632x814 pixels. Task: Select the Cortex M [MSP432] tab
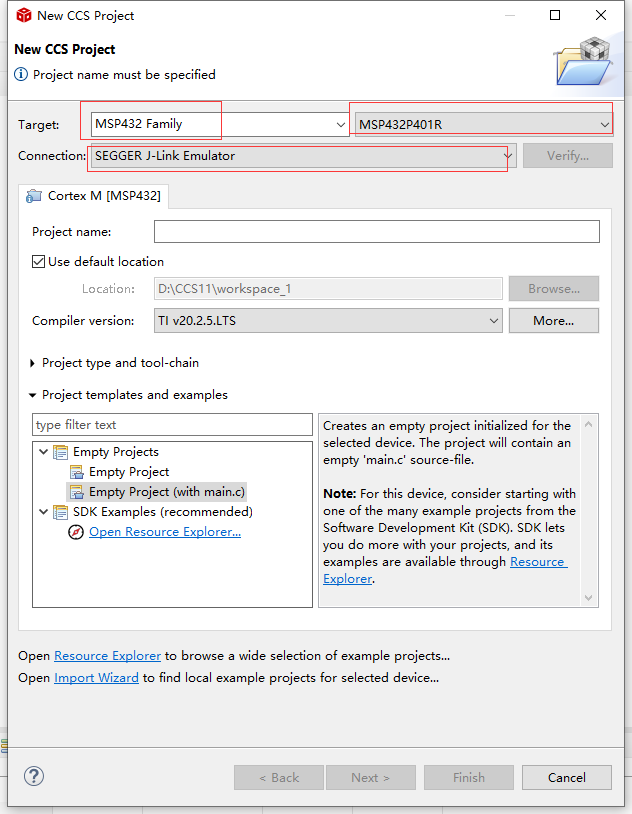point(94,196)
